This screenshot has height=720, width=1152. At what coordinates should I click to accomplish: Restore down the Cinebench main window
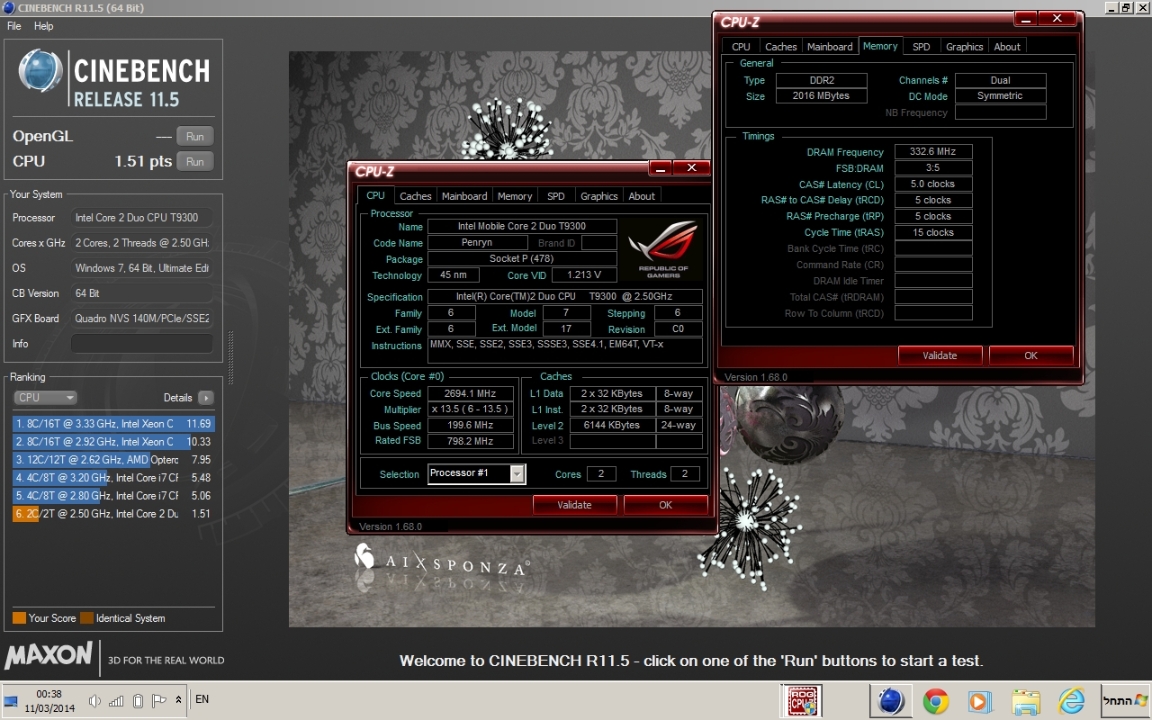(x=1126, y=7)
